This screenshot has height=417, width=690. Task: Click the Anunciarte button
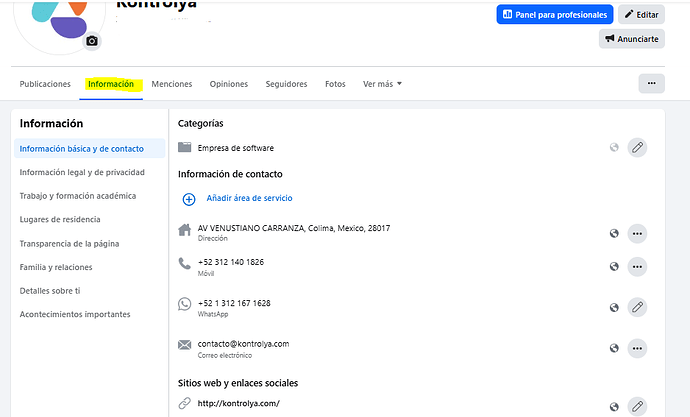[631, 39]
